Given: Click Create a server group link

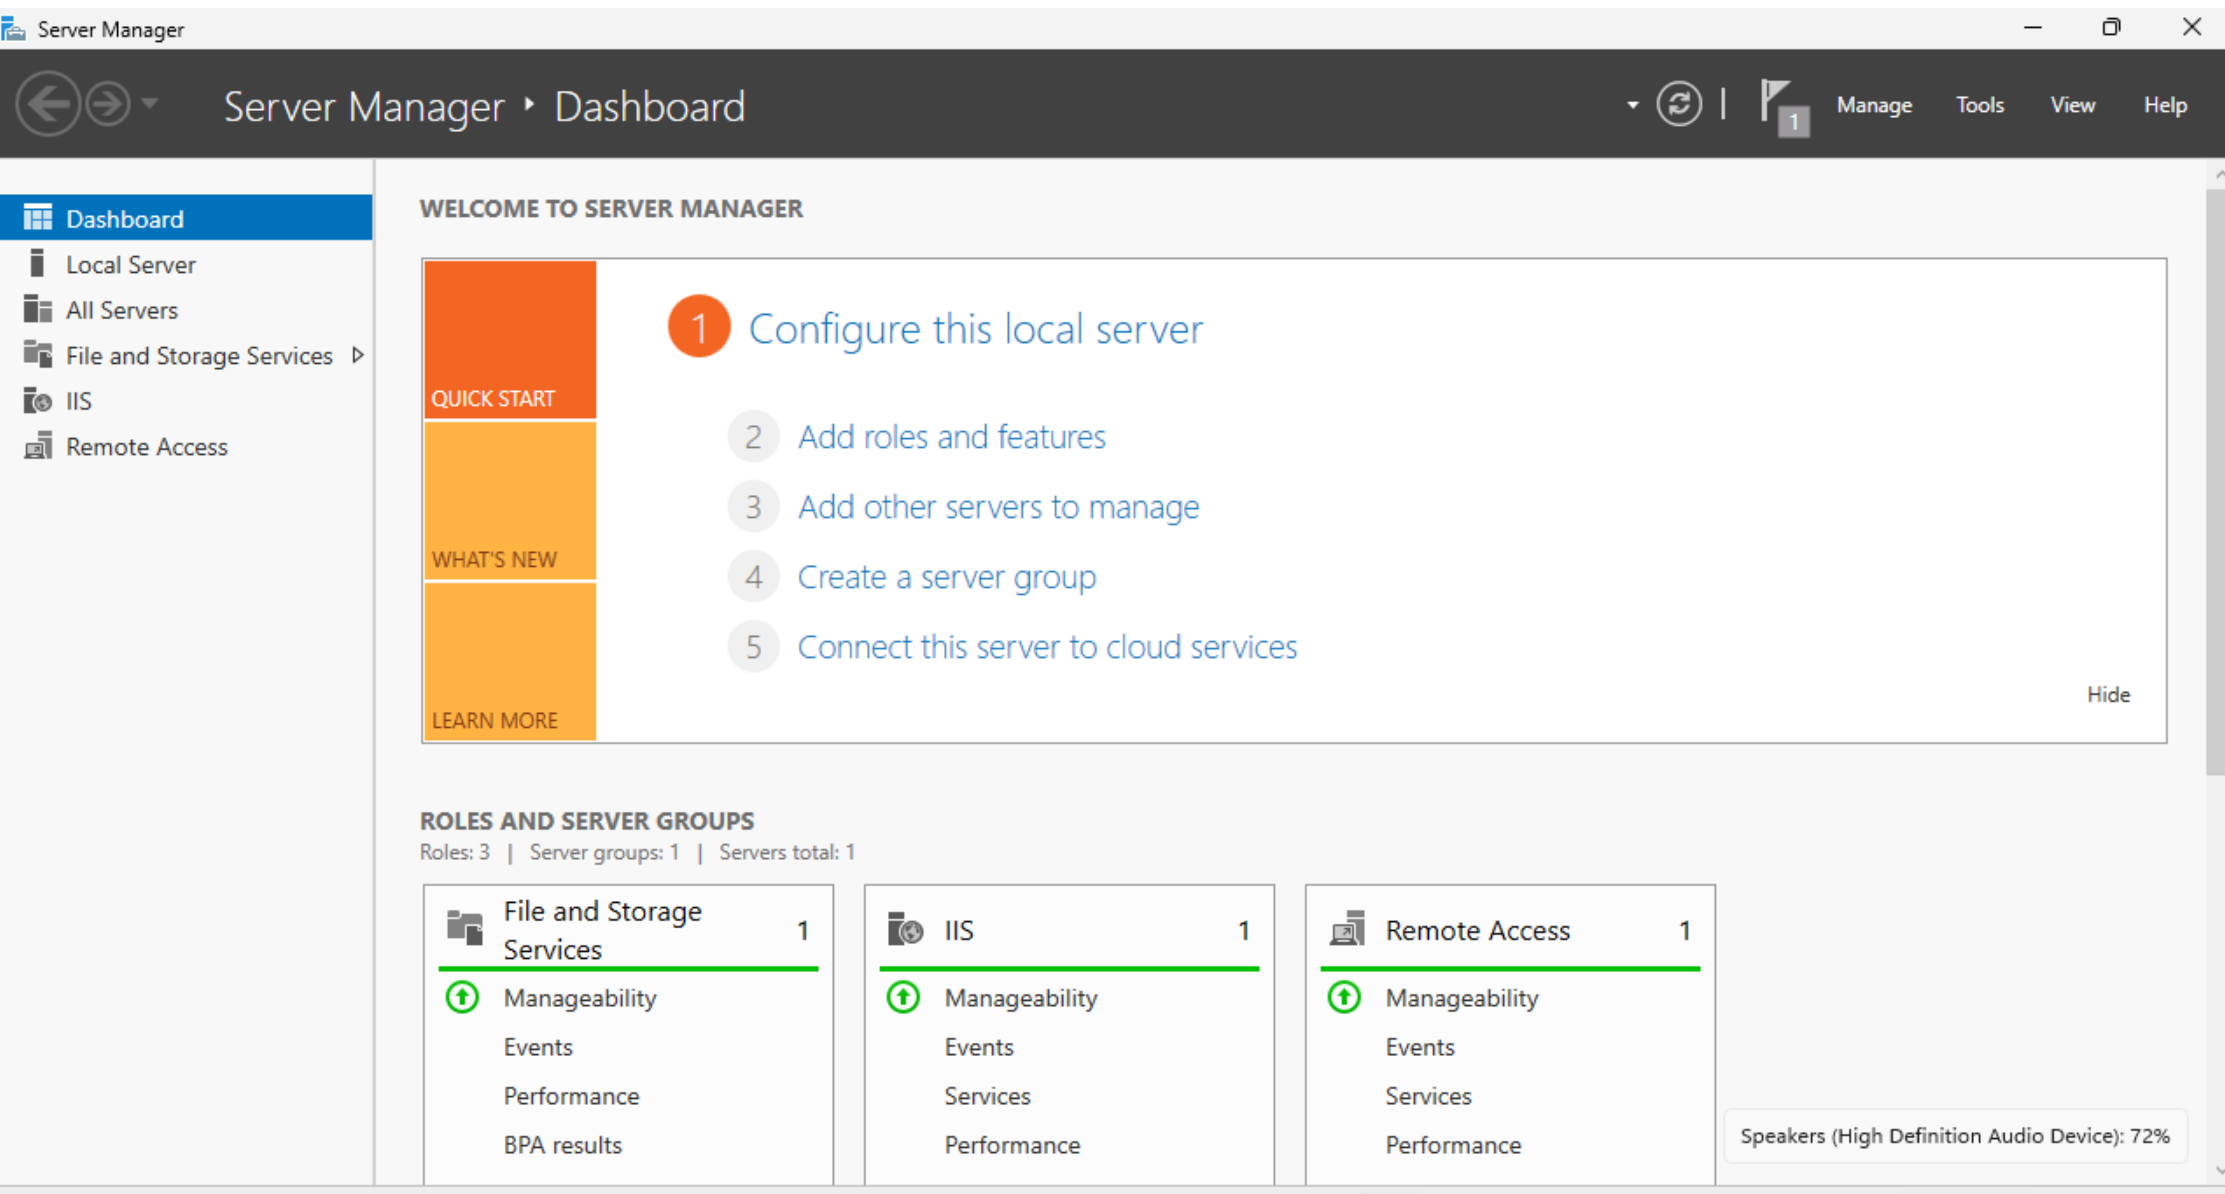Looking at the screenshot, I should point(946,577).
